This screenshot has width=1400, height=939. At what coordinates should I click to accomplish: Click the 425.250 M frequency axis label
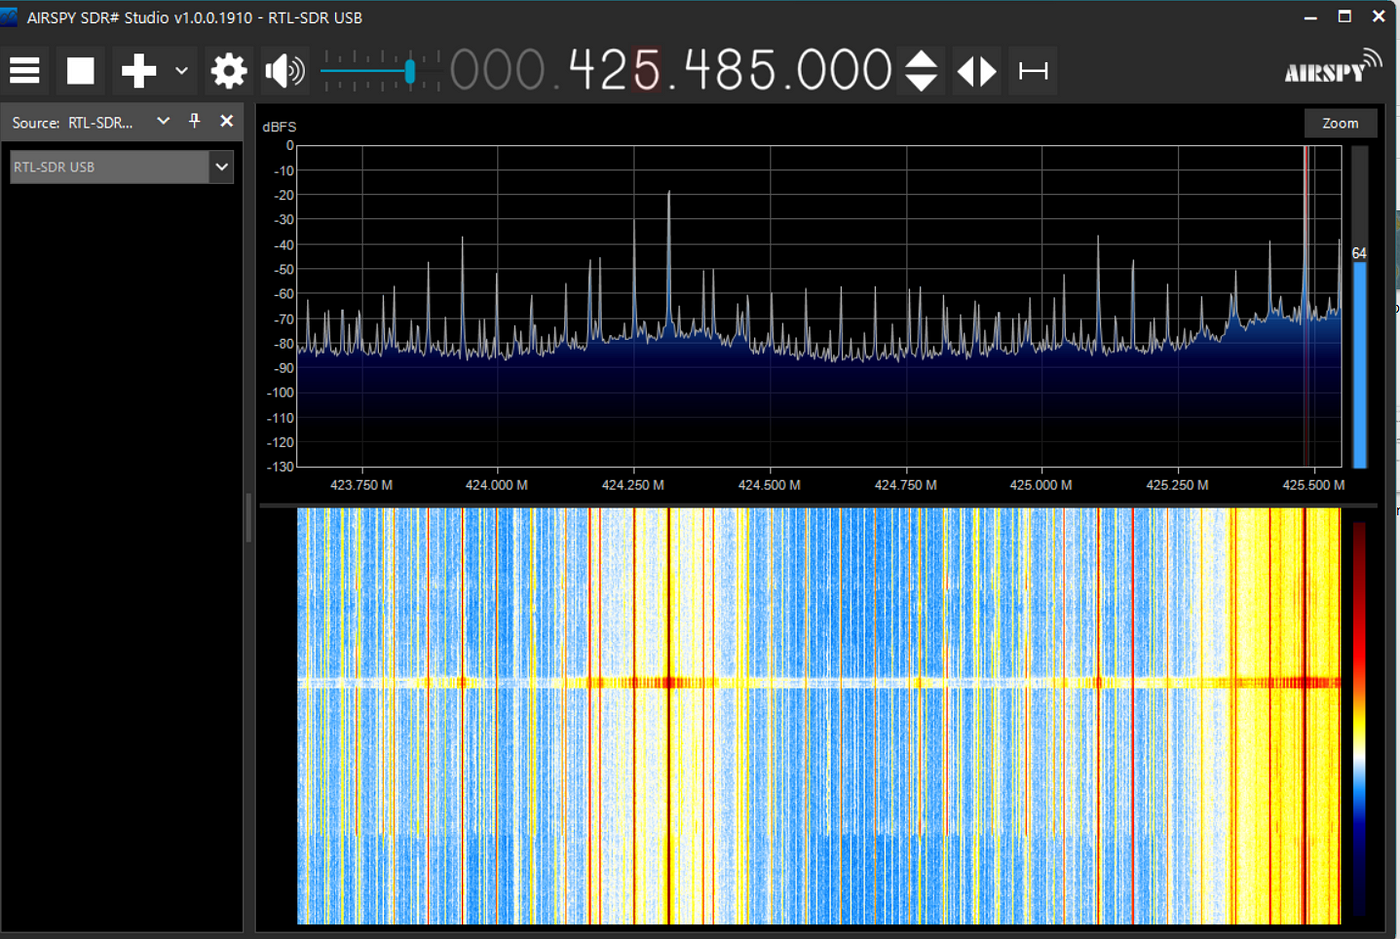click(1177, 485)
